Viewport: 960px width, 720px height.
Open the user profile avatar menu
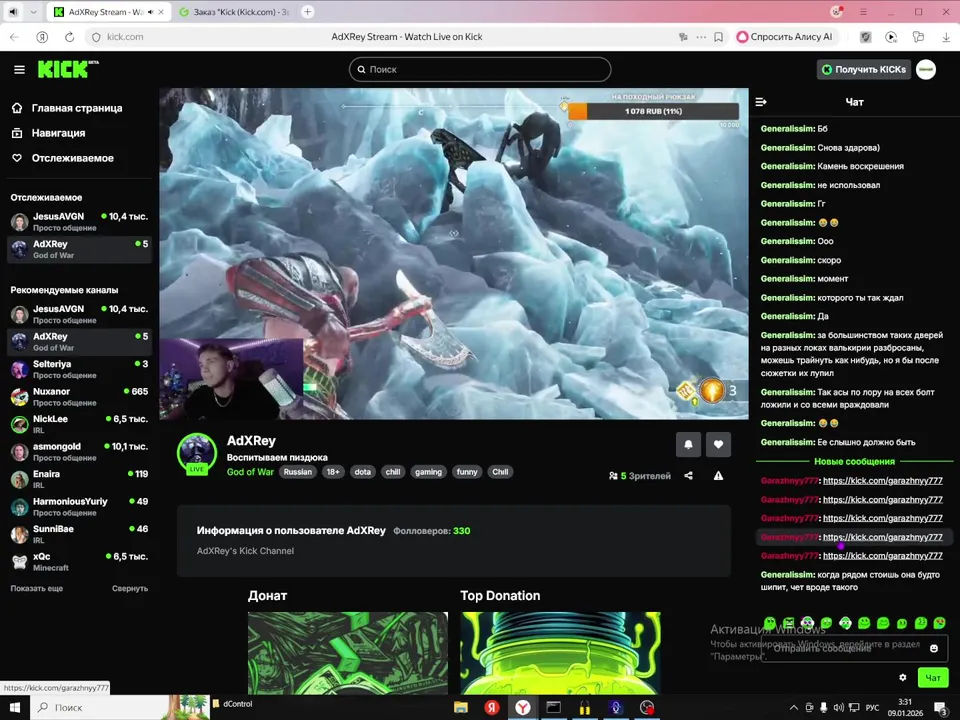tap(926, 69)
